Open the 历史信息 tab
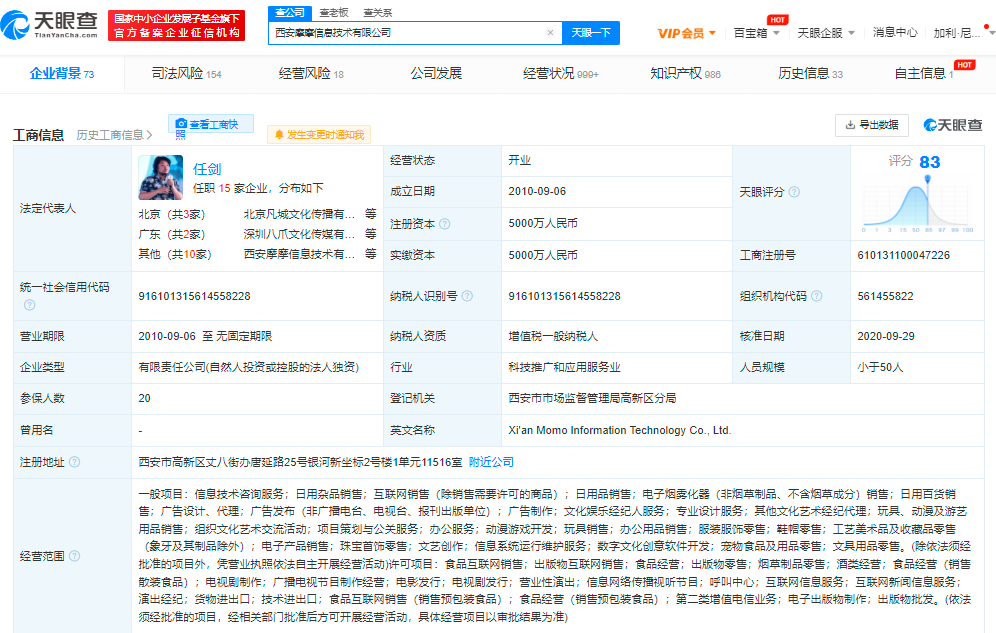996x633 pixels. click(x=810, y=74)
